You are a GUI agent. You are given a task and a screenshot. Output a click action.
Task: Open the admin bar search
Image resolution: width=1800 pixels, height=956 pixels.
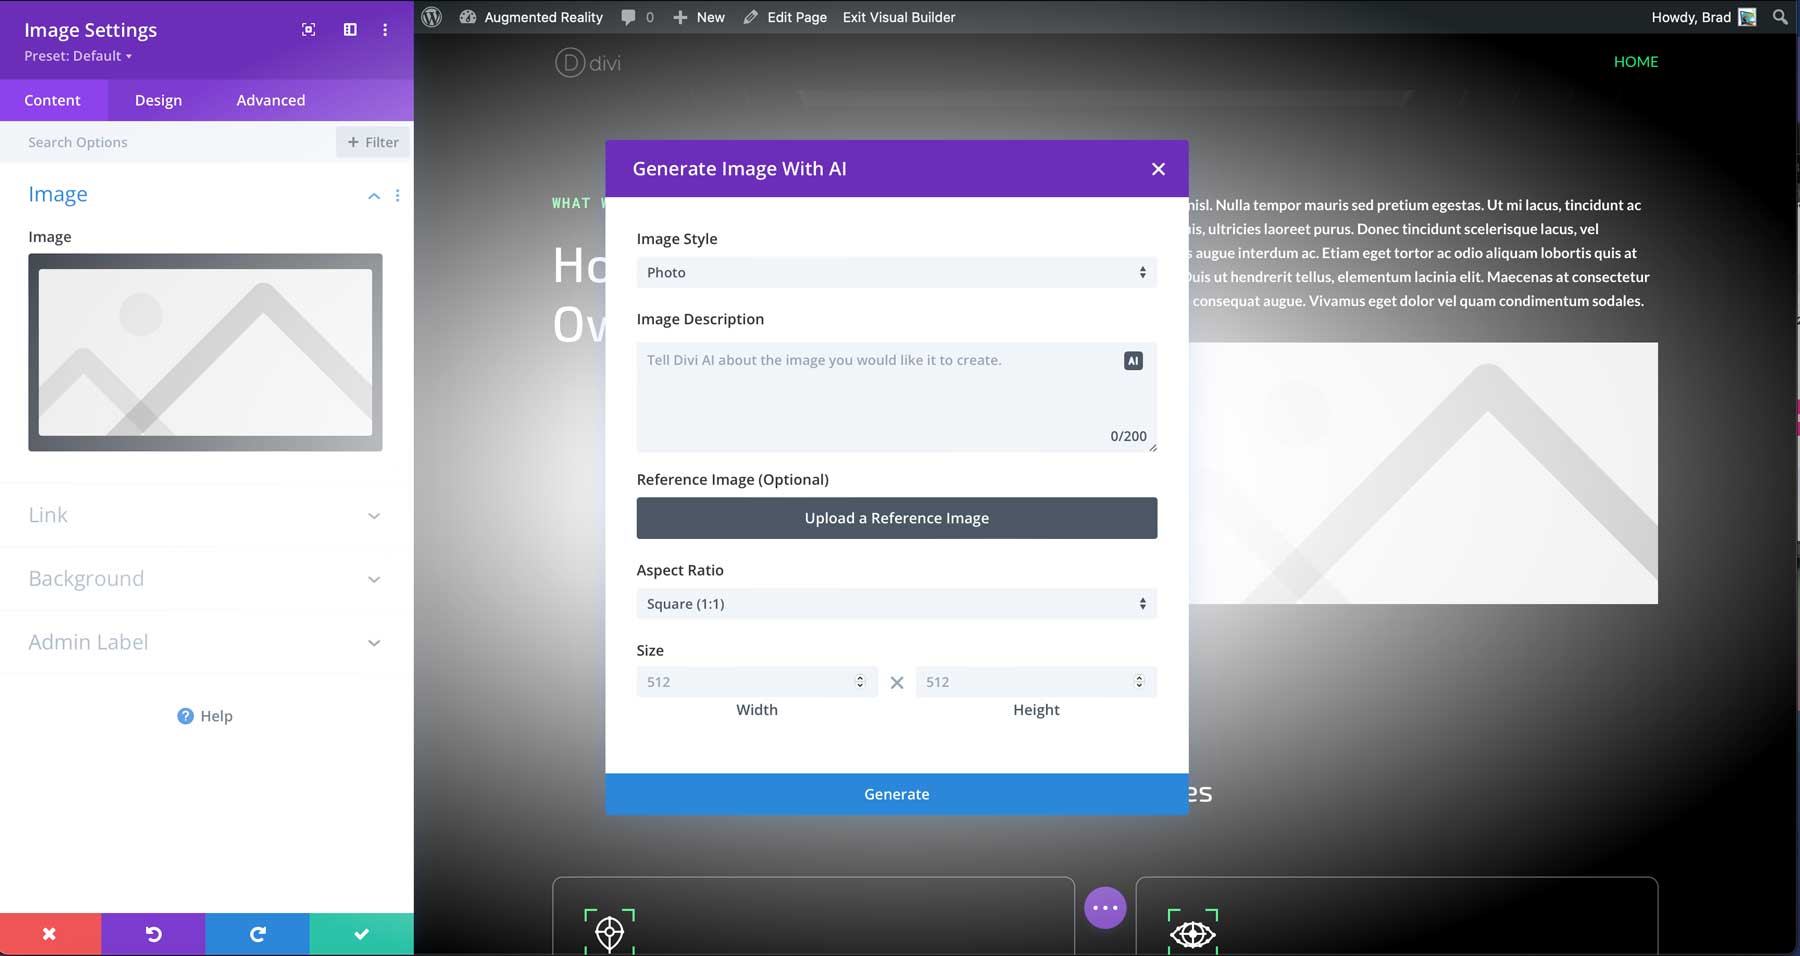[1779, 16]
